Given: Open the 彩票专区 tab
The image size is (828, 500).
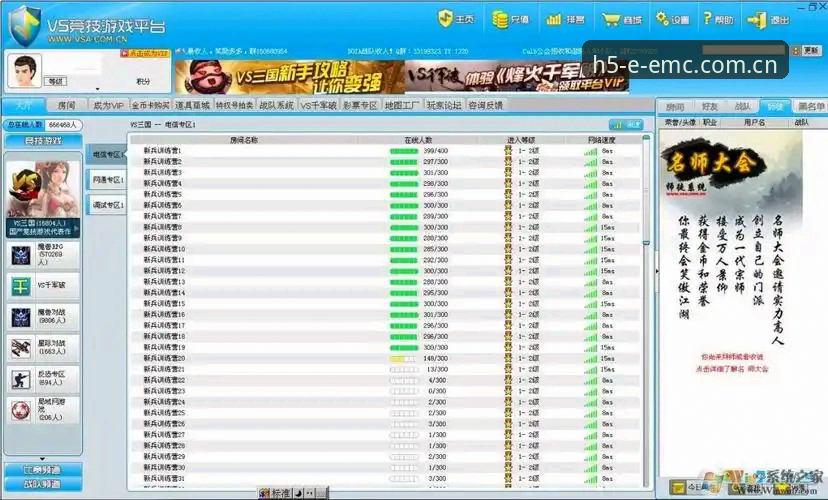Looking at the screenshot, I should point(360,105).
